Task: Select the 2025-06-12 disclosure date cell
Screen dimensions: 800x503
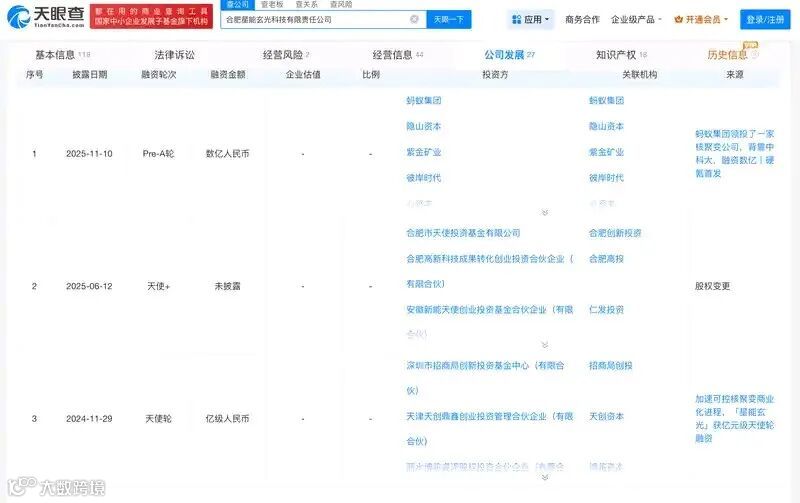Action: [x=89, y=286]
